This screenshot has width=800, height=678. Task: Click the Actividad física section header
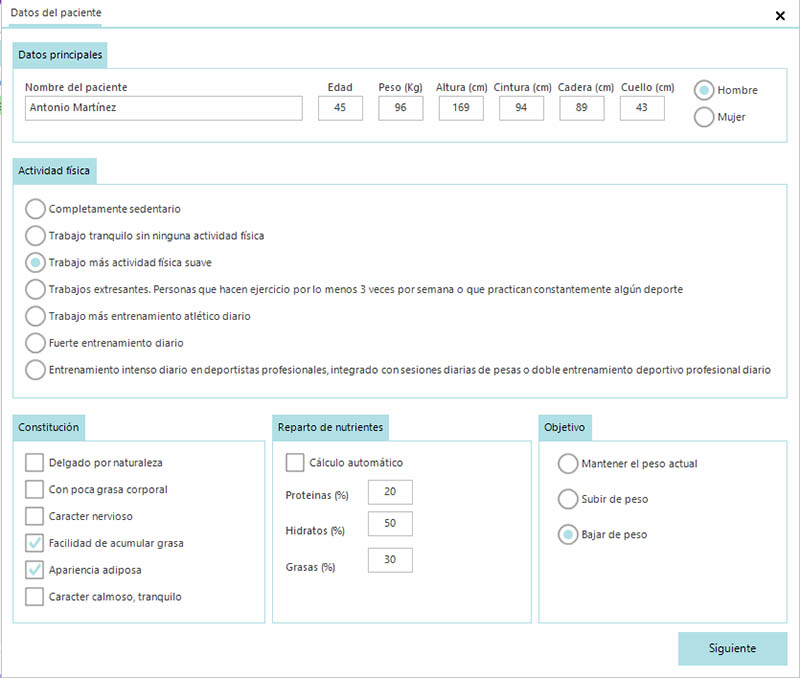(54, 171)
